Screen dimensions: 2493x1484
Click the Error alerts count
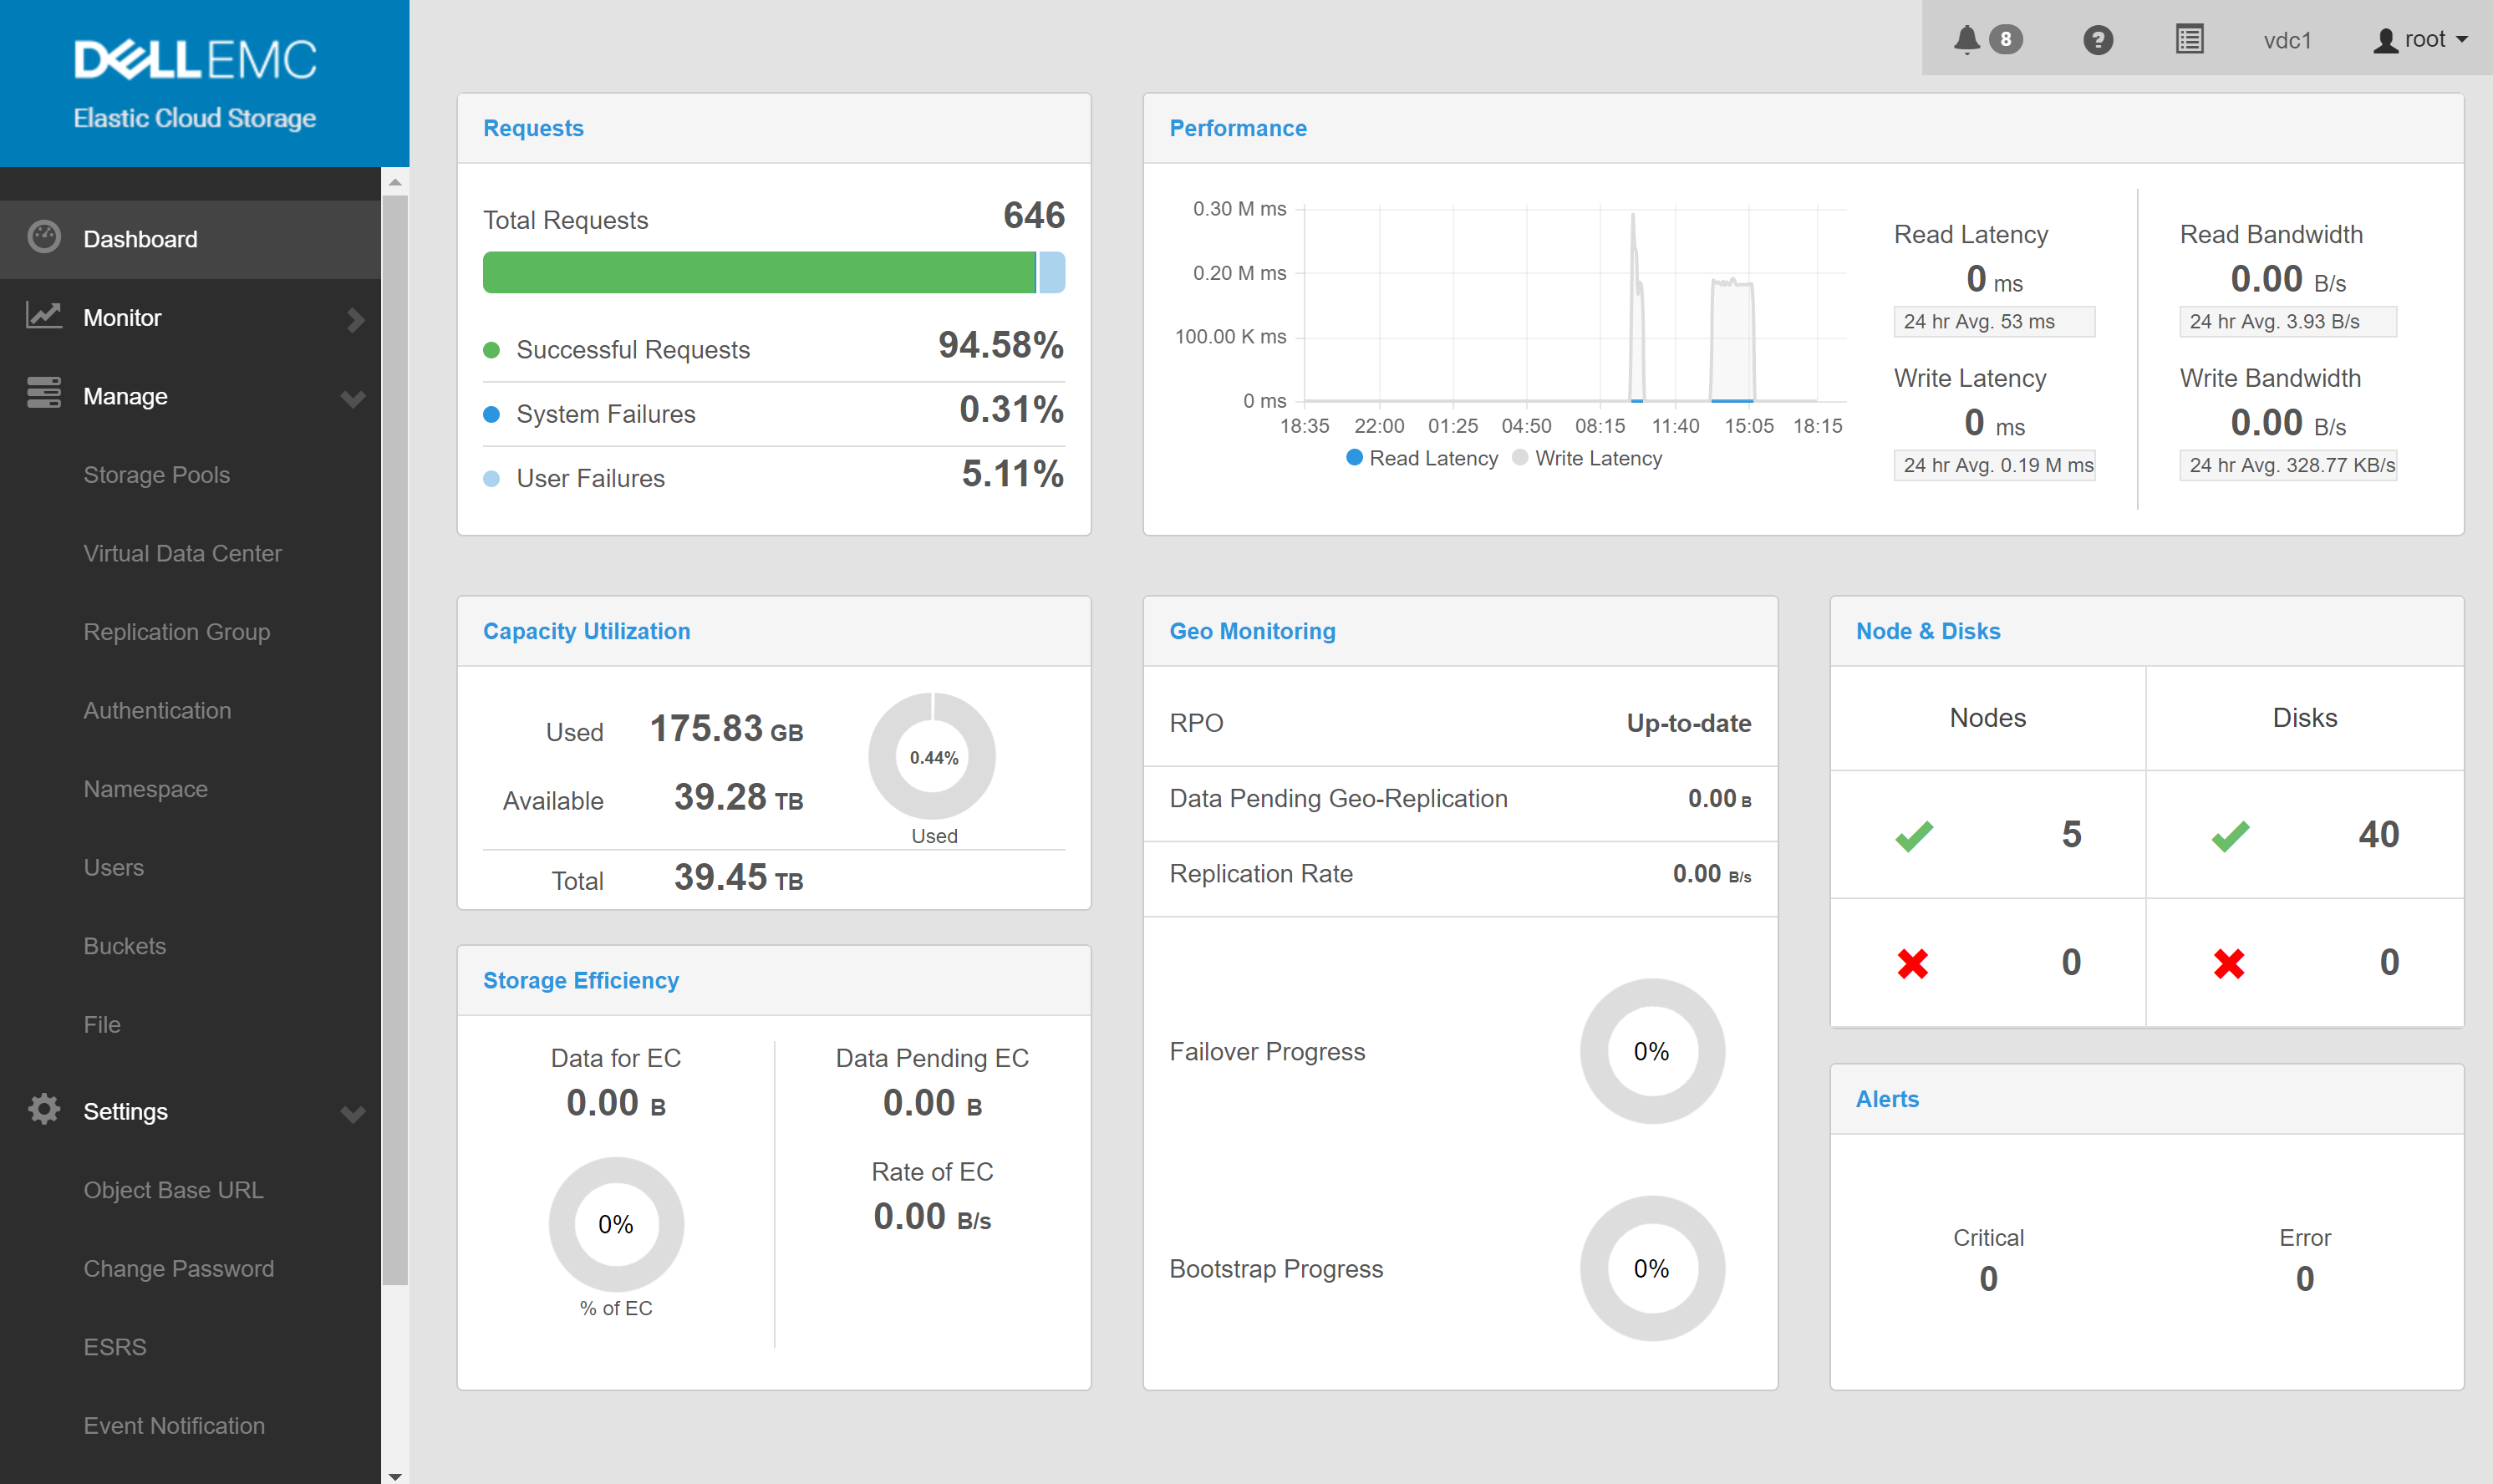(x=2304, y=1278)
